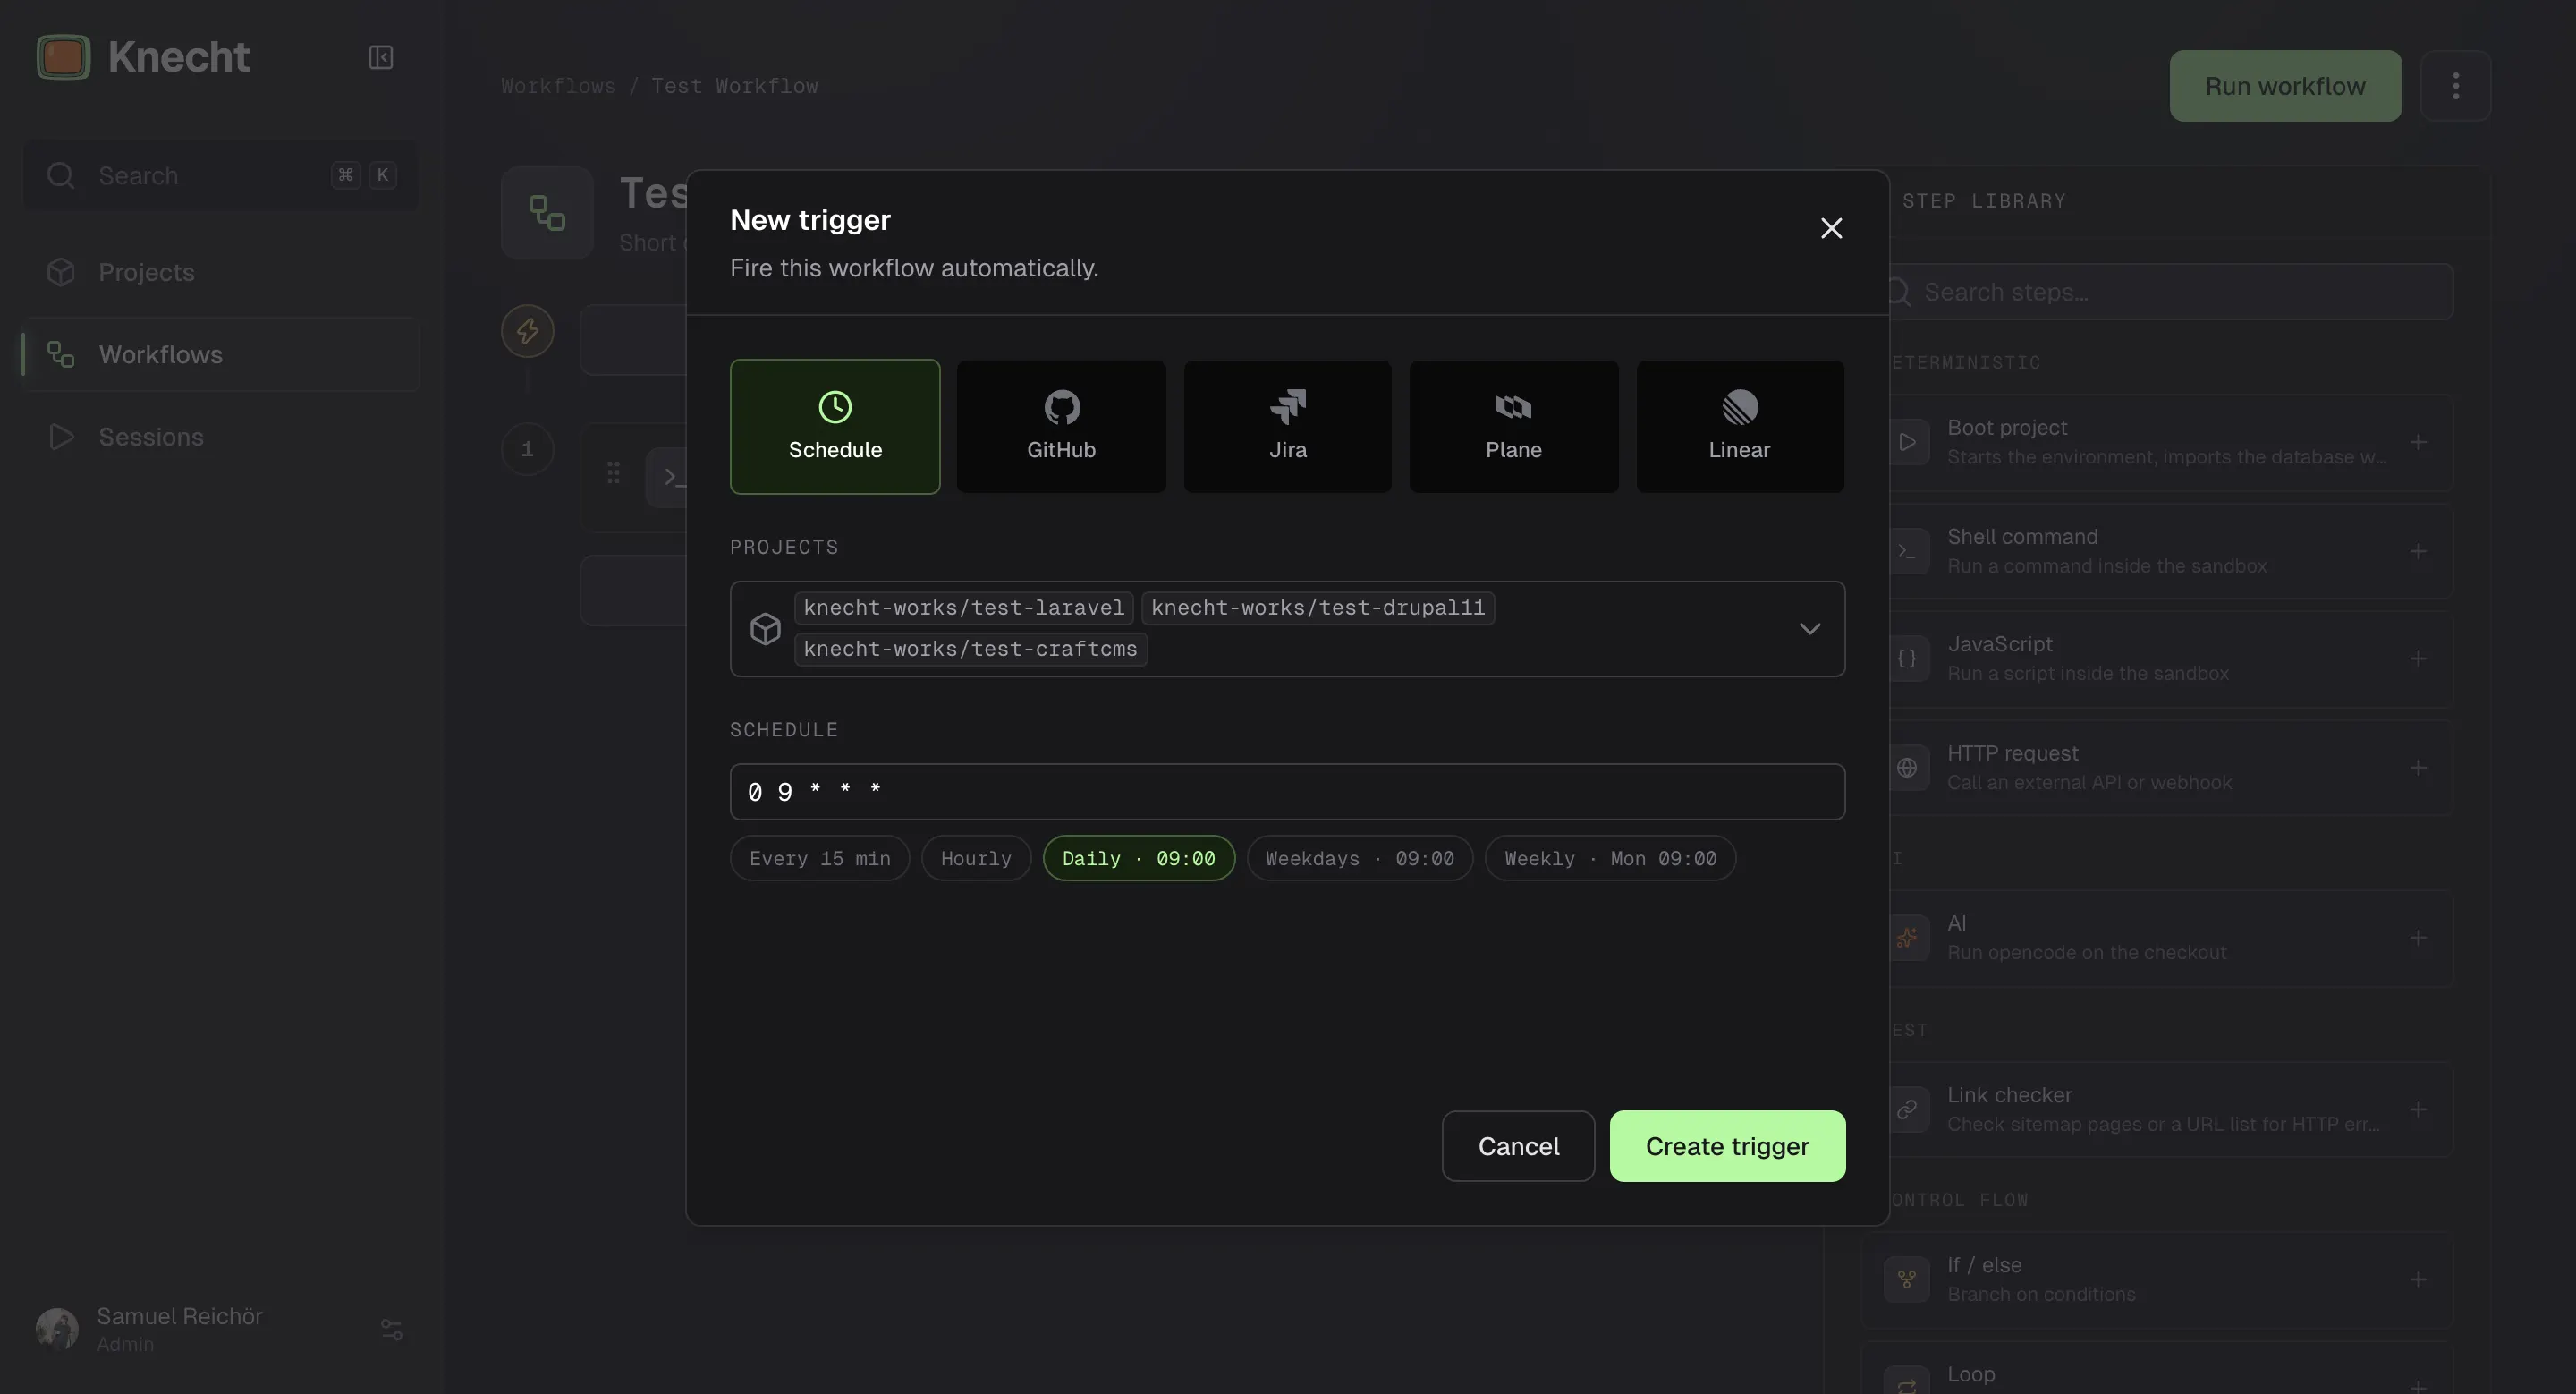The height and width of the screenshot is (1394, 2576).
Task: Add the Boot project step
Action: point(2417,442)
